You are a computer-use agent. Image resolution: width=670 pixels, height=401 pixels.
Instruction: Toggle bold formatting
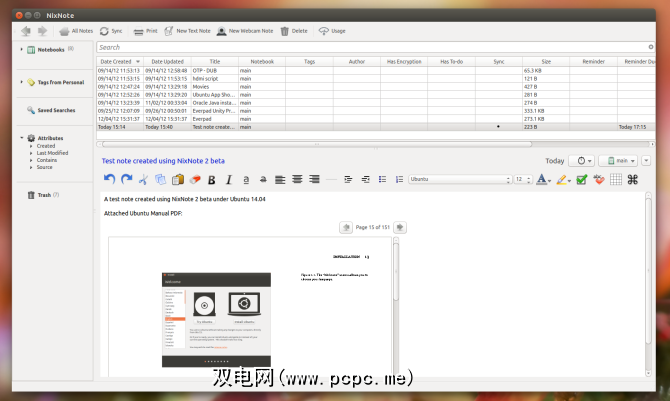point(212,179)
